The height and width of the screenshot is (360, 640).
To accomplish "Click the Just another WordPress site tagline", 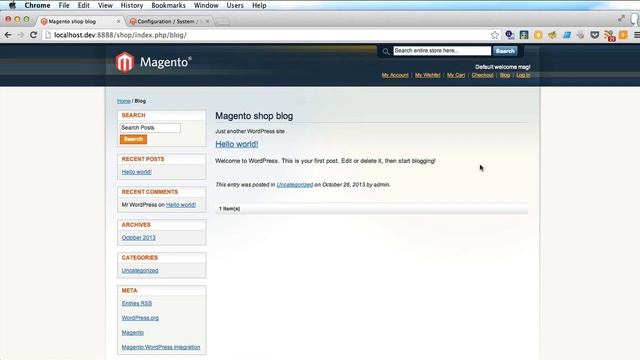I will point(250,131).
